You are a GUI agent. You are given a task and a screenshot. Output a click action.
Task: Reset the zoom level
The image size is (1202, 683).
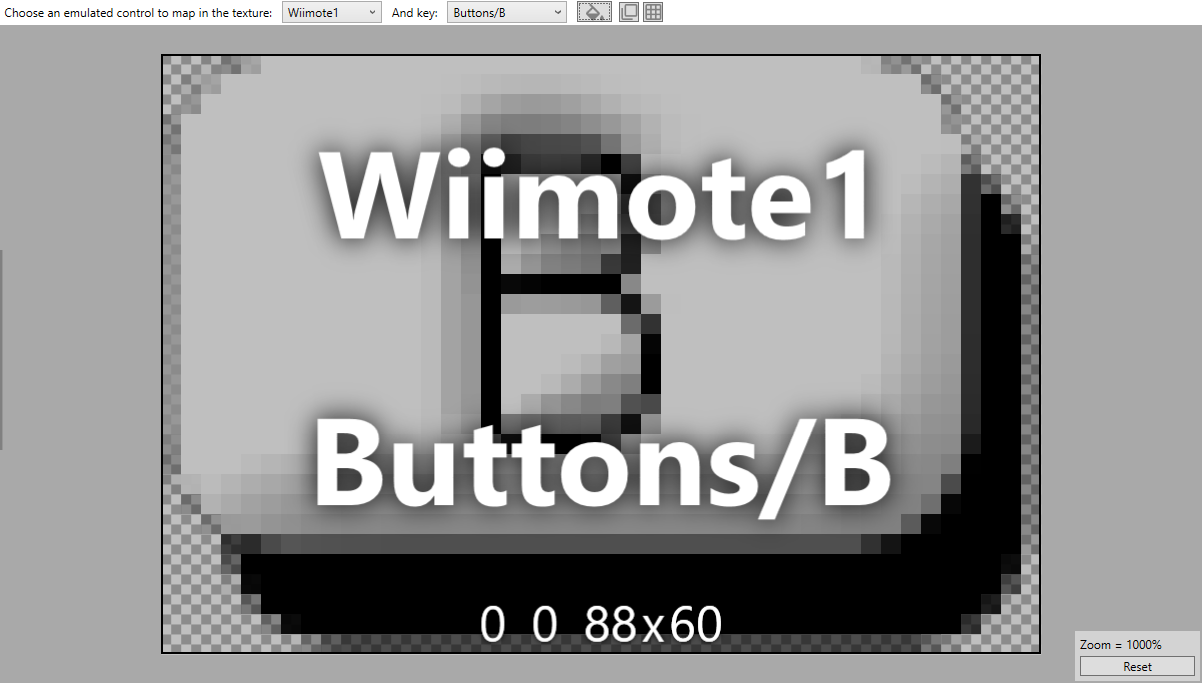1137,666
